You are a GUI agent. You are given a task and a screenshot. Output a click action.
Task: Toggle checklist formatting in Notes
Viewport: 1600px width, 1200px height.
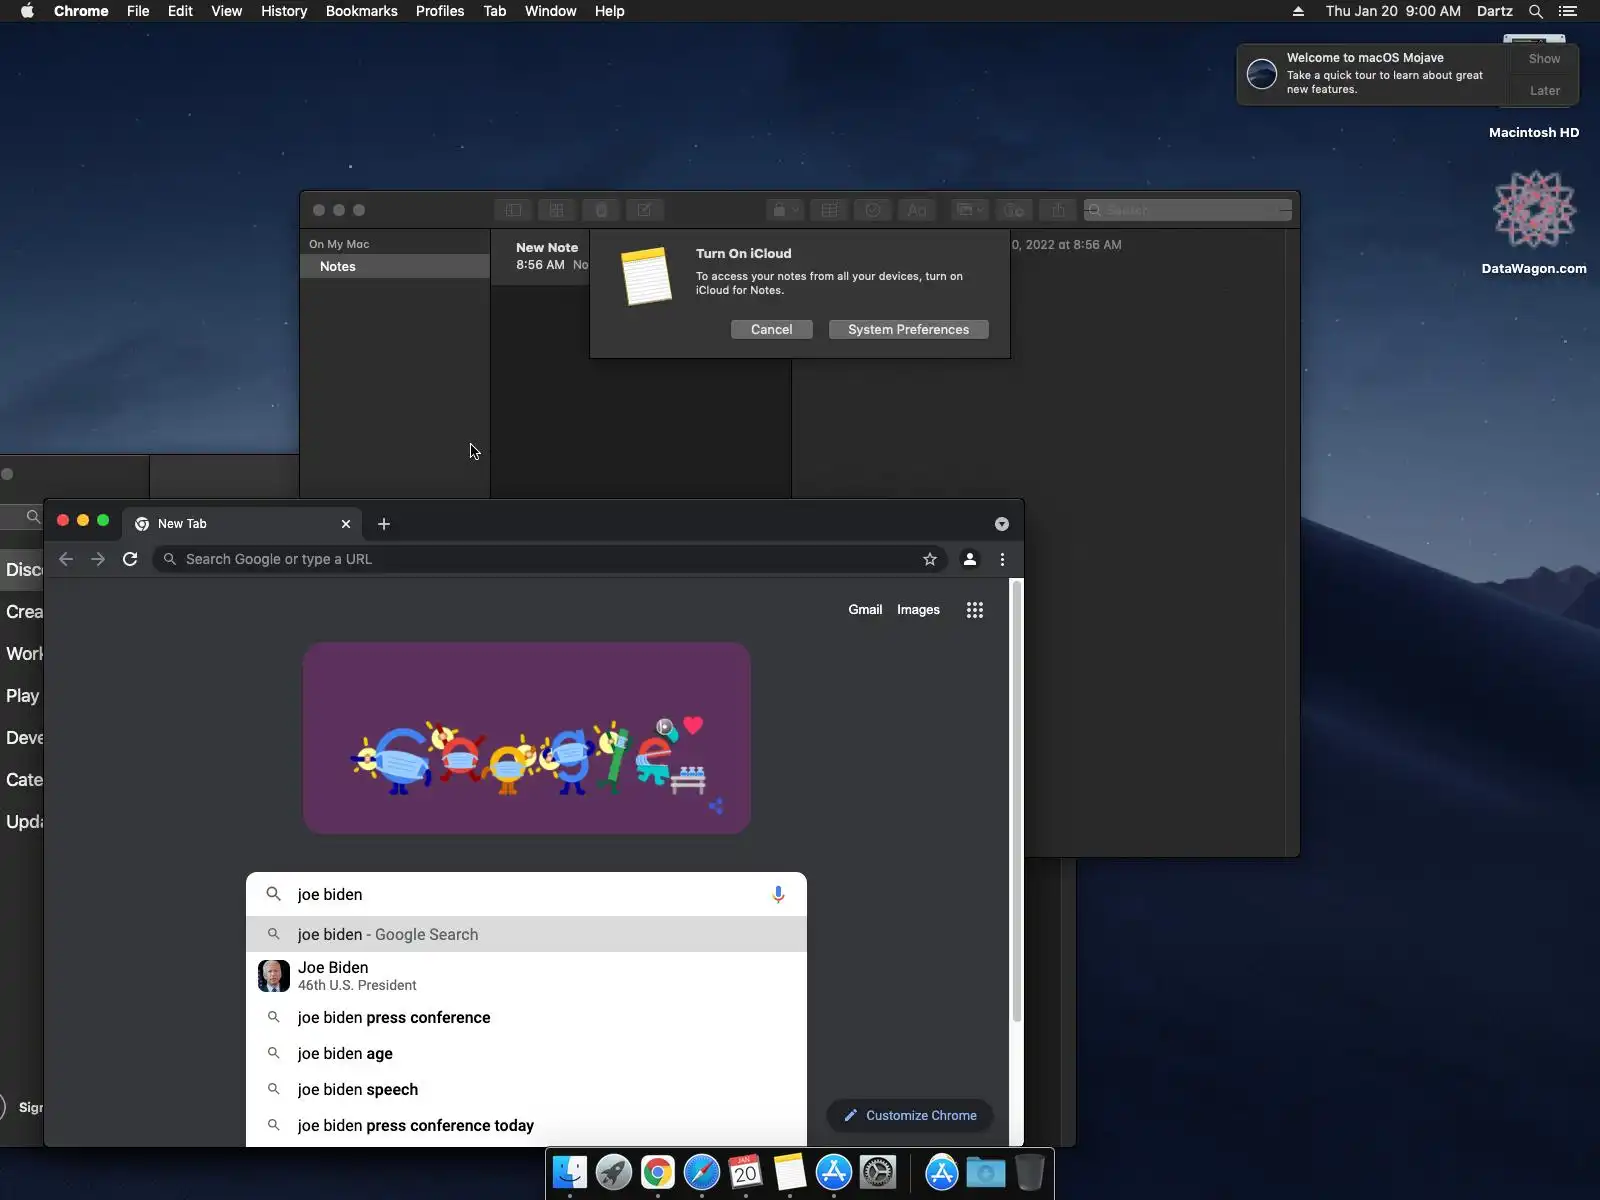(x=873, y=210)
